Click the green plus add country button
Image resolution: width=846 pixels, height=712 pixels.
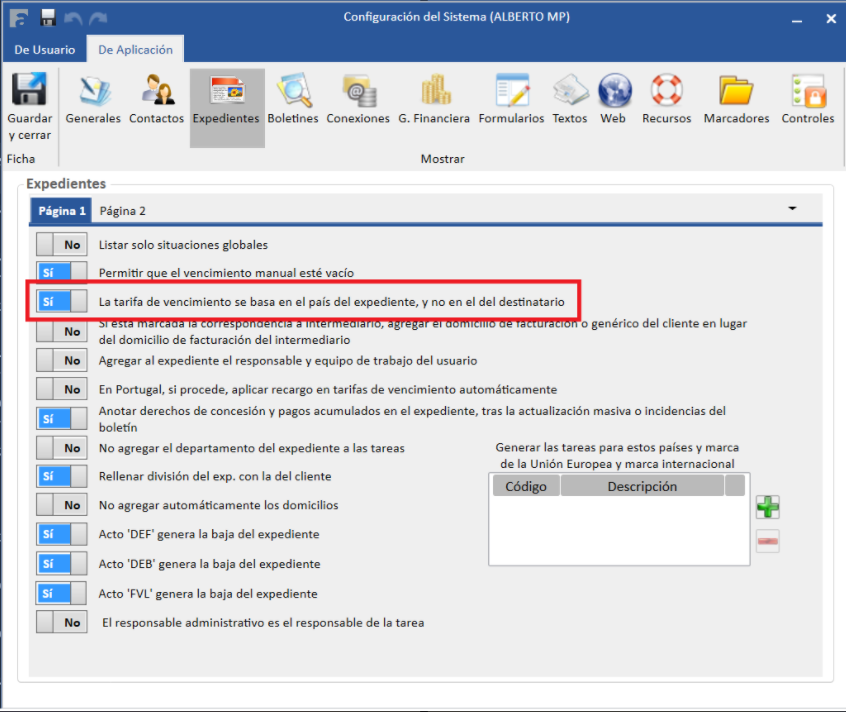767,507
